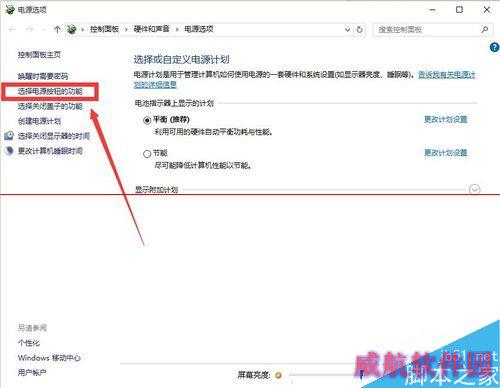
Task: Click the forward navigation arrow
Action: point(29,29)
